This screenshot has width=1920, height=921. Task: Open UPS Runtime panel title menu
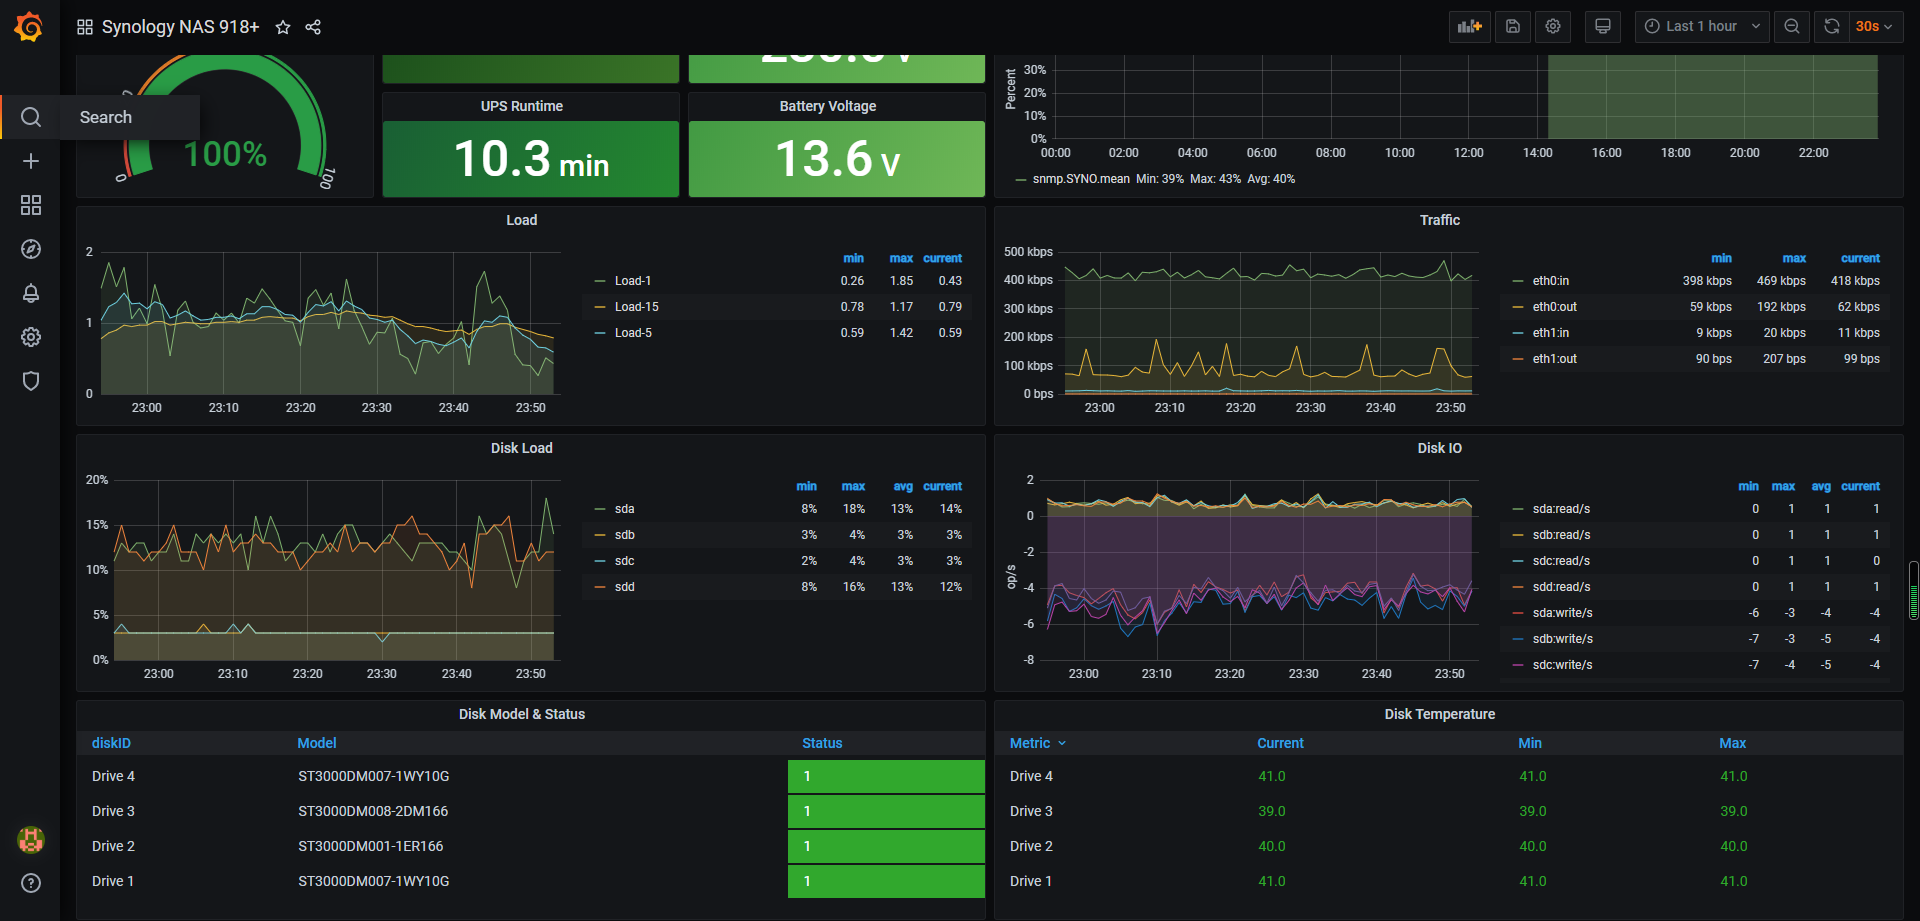pyautogui.click(x=521, y=106)
